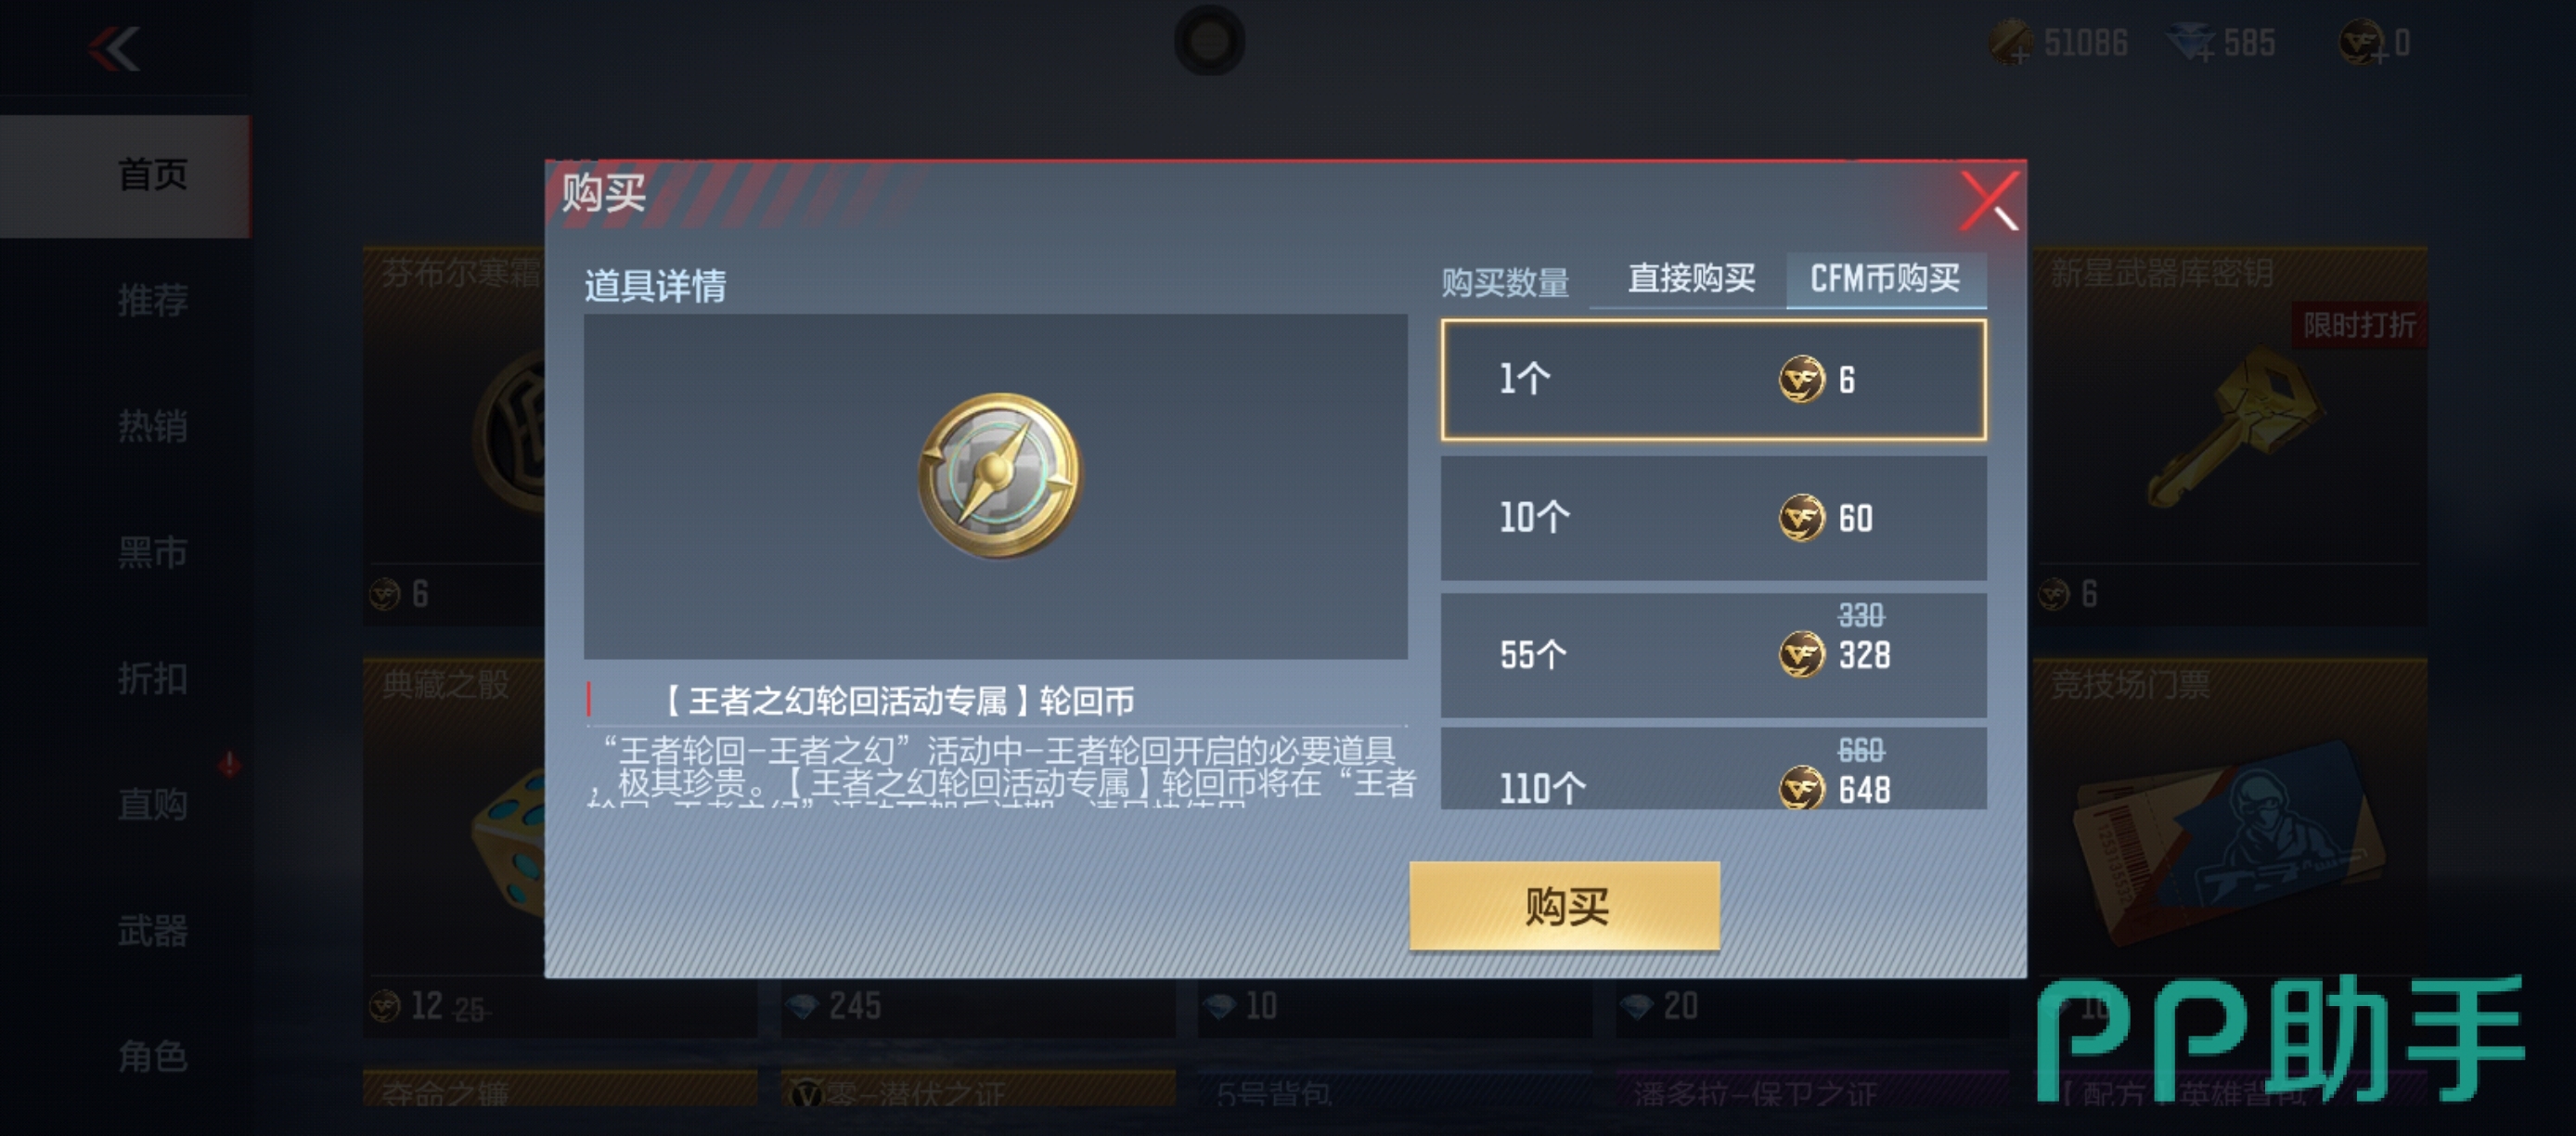Viewport: 2576px width, 1136px height.
Task: Open the 武器 sidebar category
Action: (151, 930)
